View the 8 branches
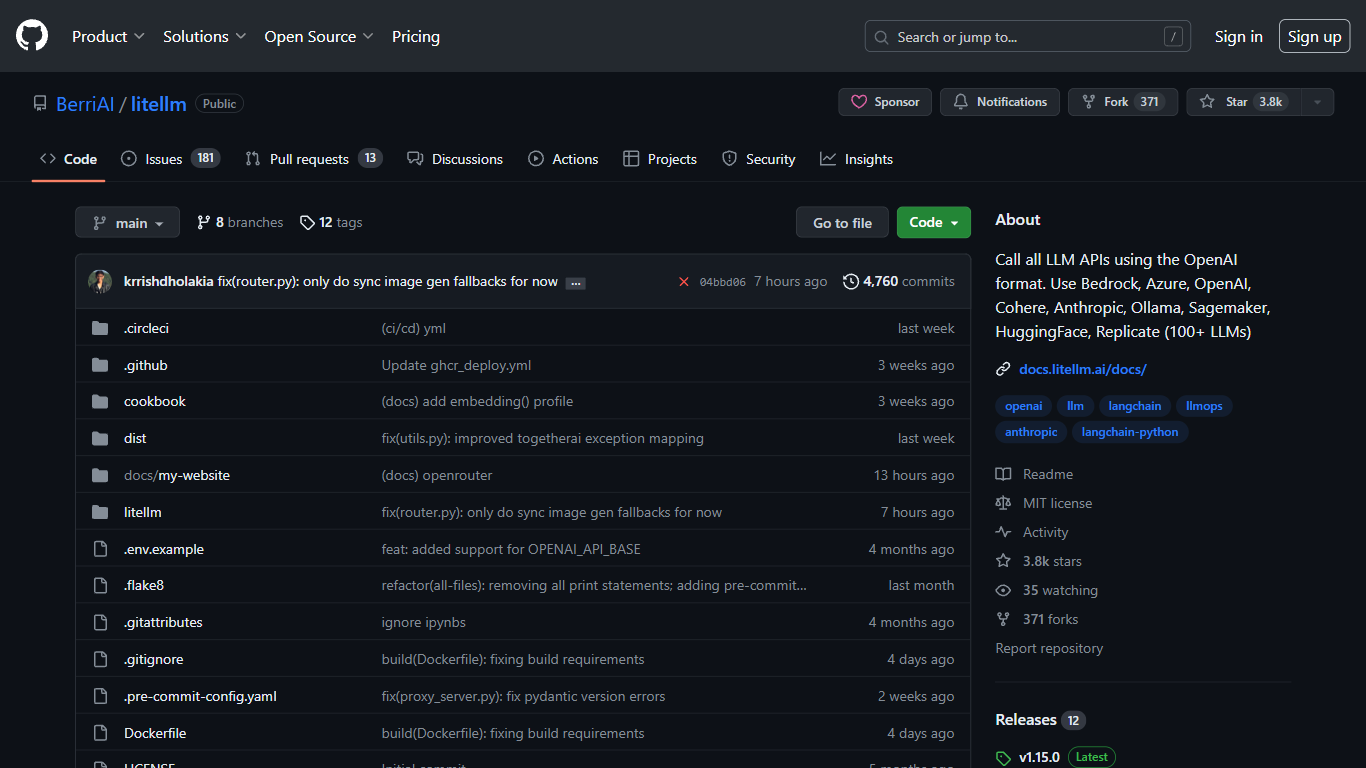 [x=240, y=222]
